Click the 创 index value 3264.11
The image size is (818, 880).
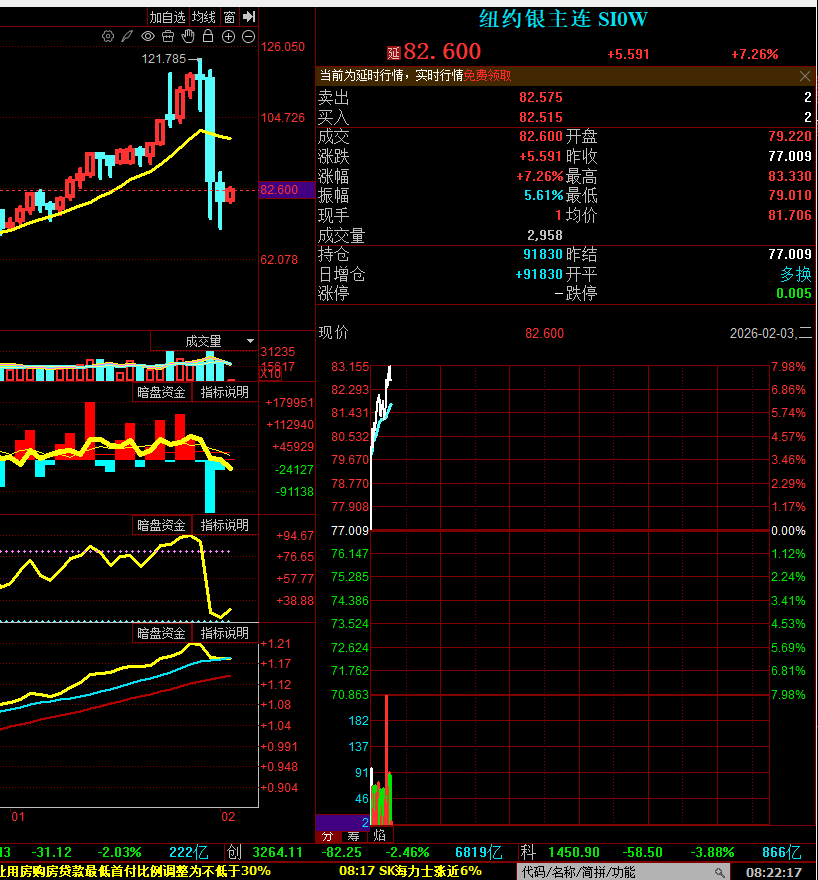click(x=278, y=852)
